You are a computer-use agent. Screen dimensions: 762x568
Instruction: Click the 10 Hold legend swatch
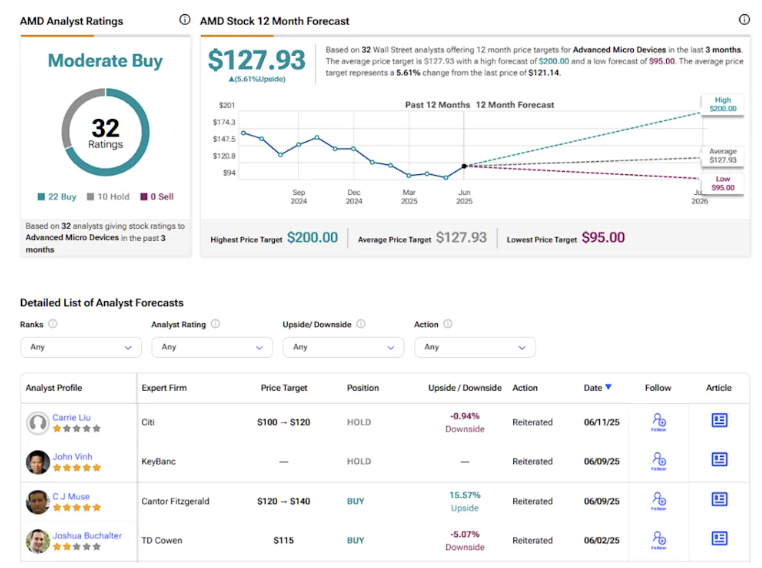tap(90, 197)
